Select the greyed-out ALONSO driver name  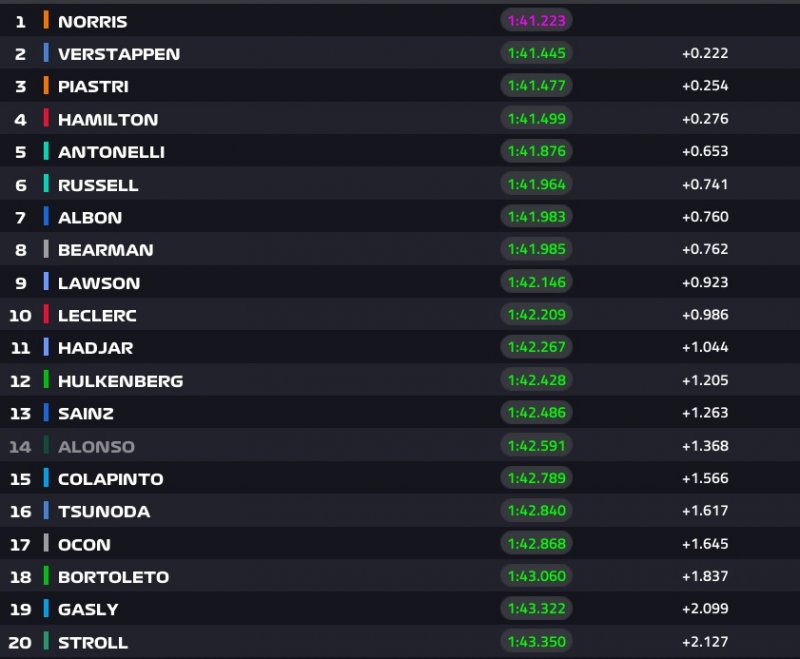click(96, 446)
